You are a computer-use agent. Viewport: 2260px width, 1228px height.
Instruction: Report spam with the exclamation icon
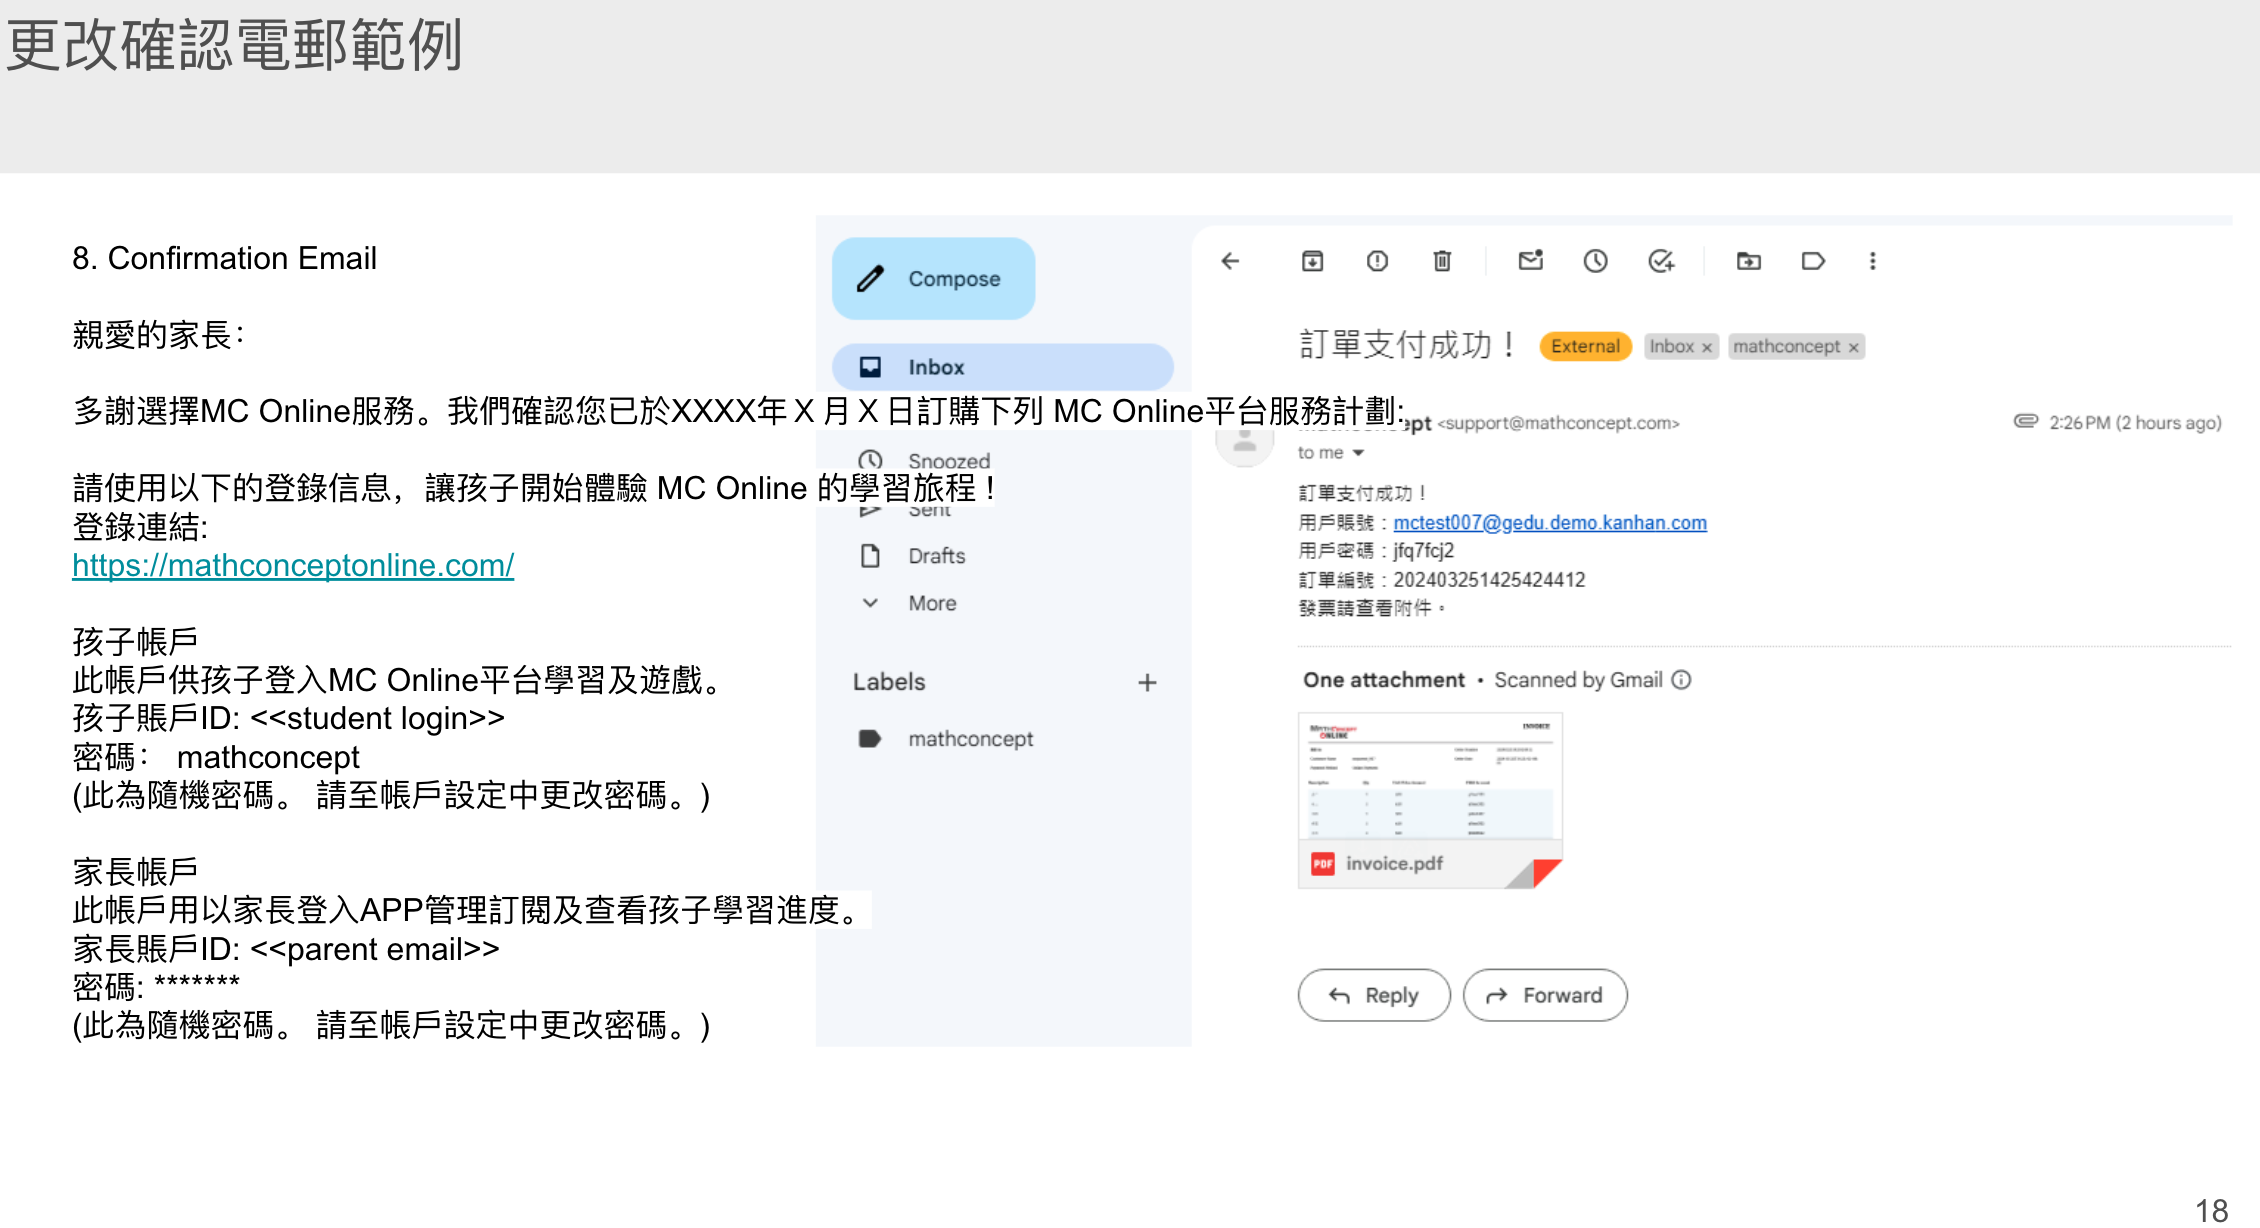click(x=1377, y=261)
